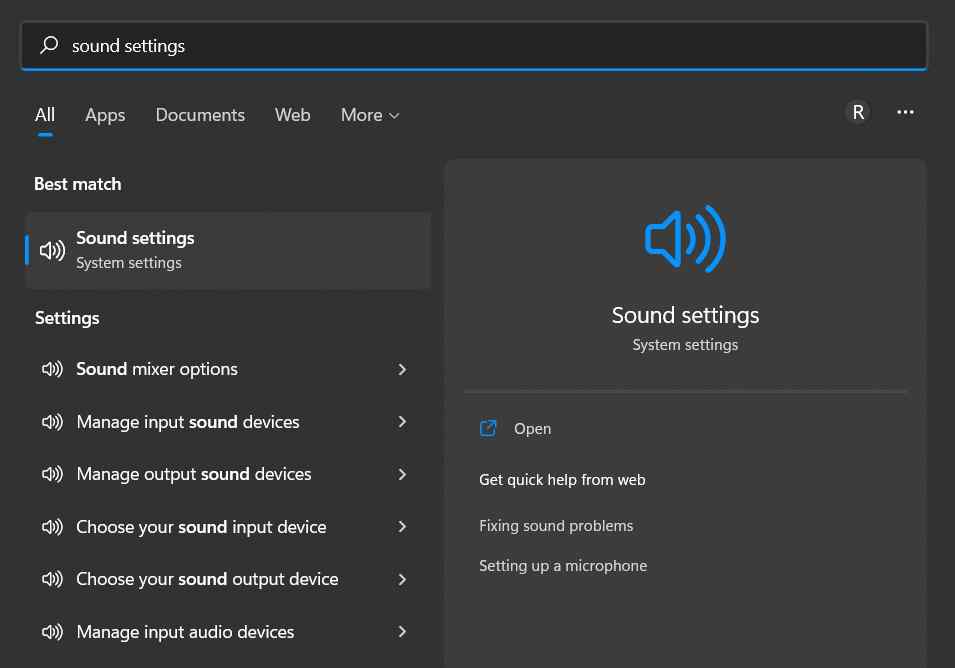The width and height of the screenshot is (955, 668).
Task: Click Manage output sound devices result
Action: click(228, 474)
